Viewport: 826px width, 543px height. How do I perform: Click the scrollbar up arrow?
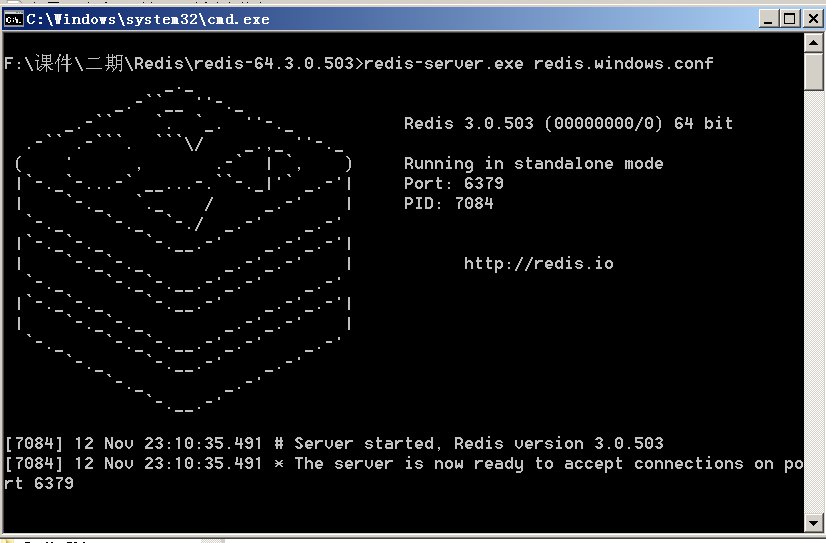[813, 43]
